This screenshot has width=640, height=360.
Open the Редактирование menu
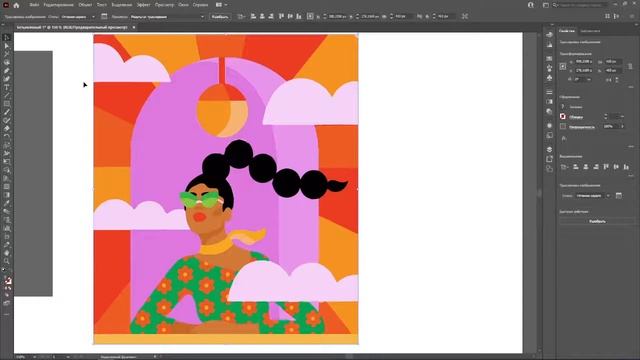coord(58,5)
